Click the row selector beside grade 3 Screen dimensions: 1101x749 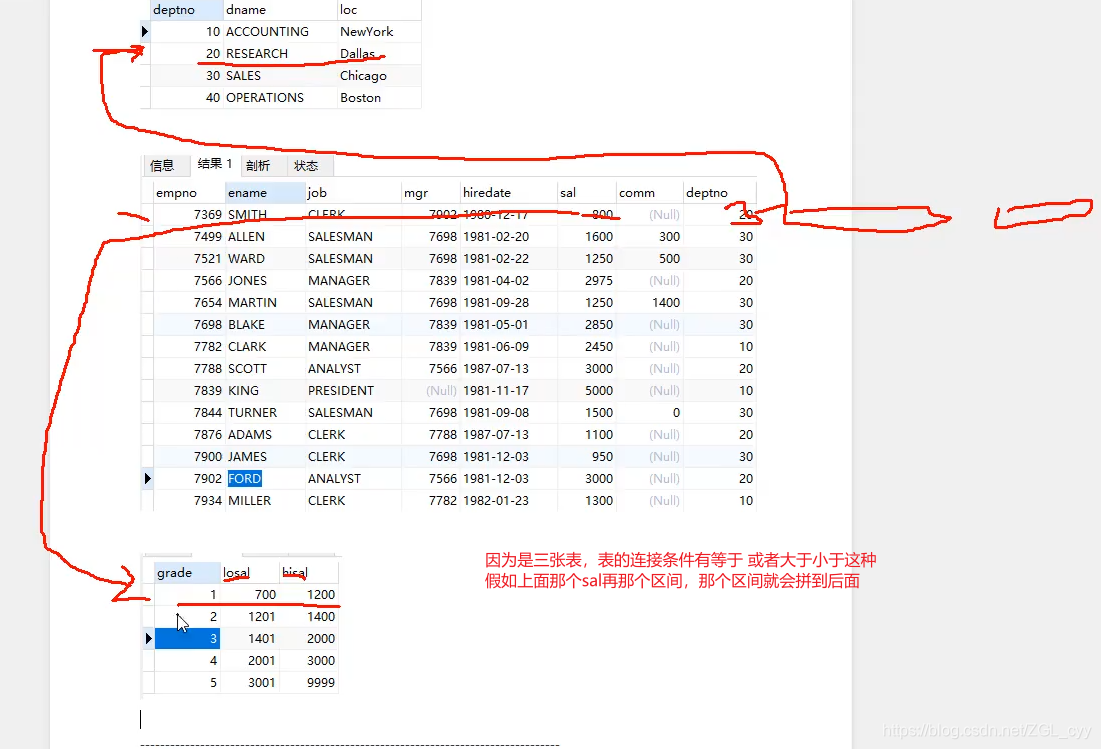click(148, 639)
